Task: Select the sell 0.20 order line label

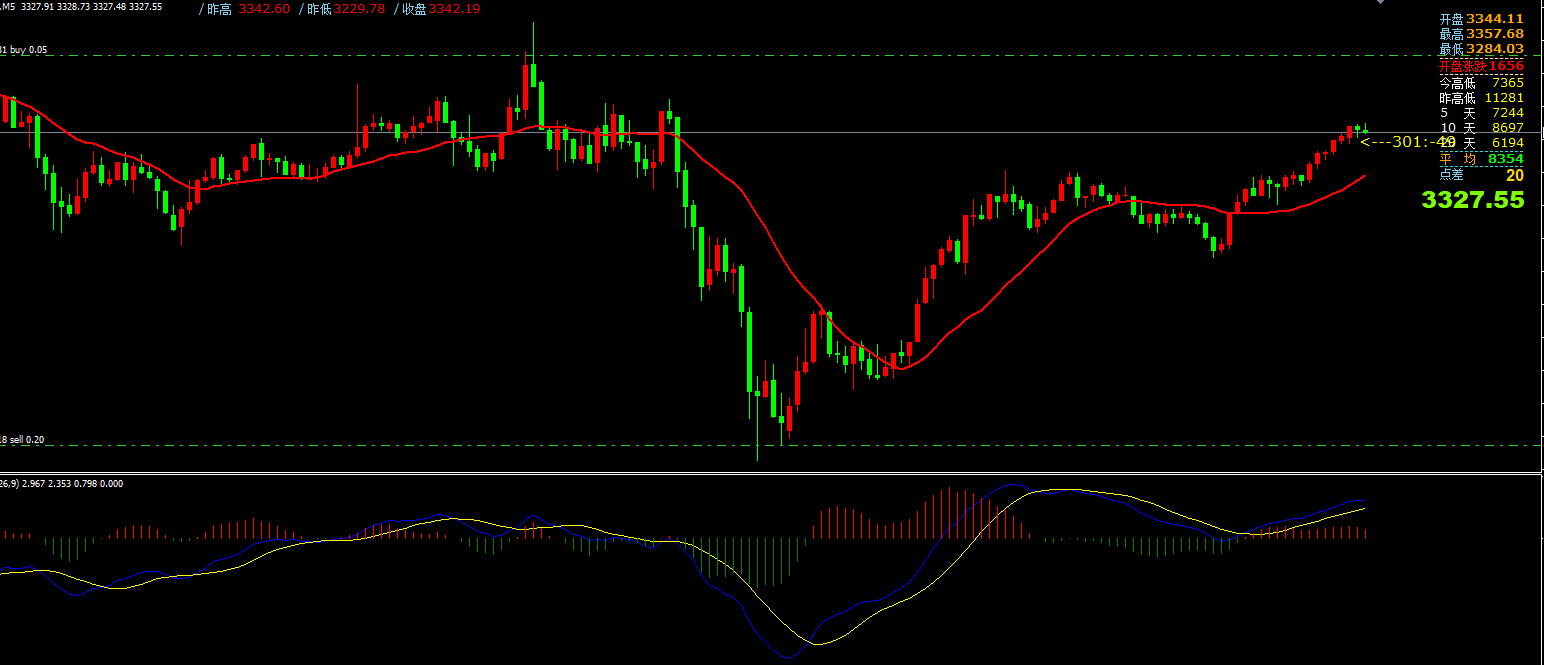Action: 25,440
